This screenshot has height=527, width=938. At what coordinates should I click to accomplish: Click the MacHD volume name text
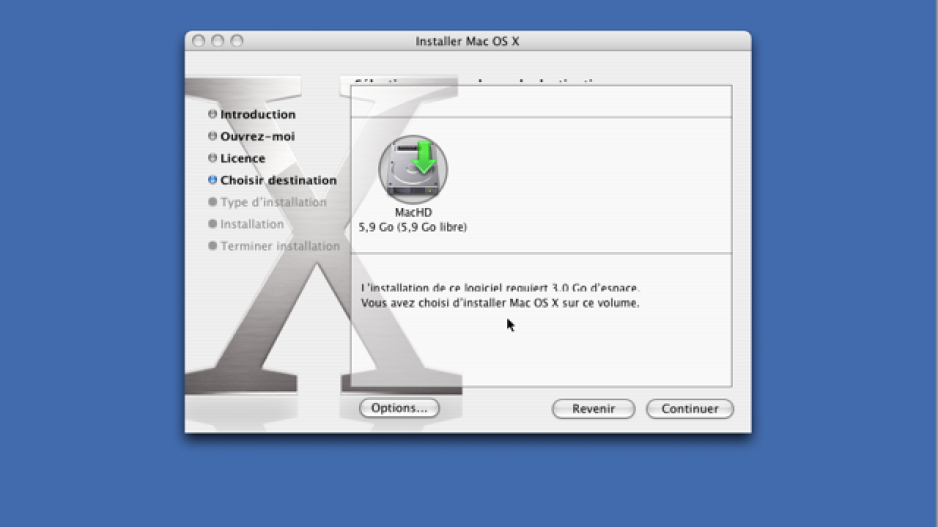(x=413, y=212)
